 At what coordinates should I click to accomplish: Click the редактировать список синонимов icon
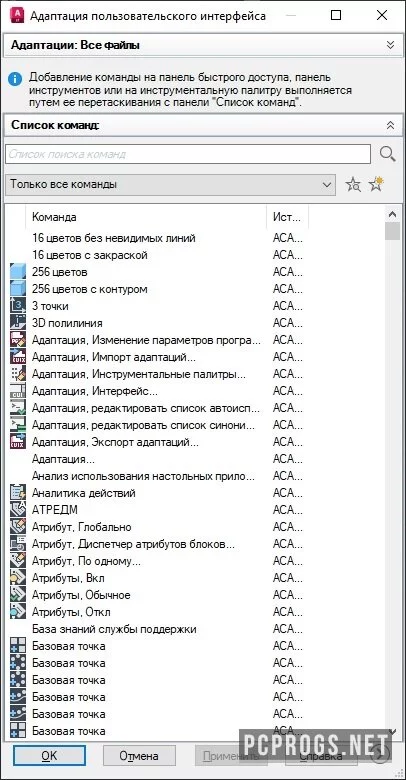point(18,425)
